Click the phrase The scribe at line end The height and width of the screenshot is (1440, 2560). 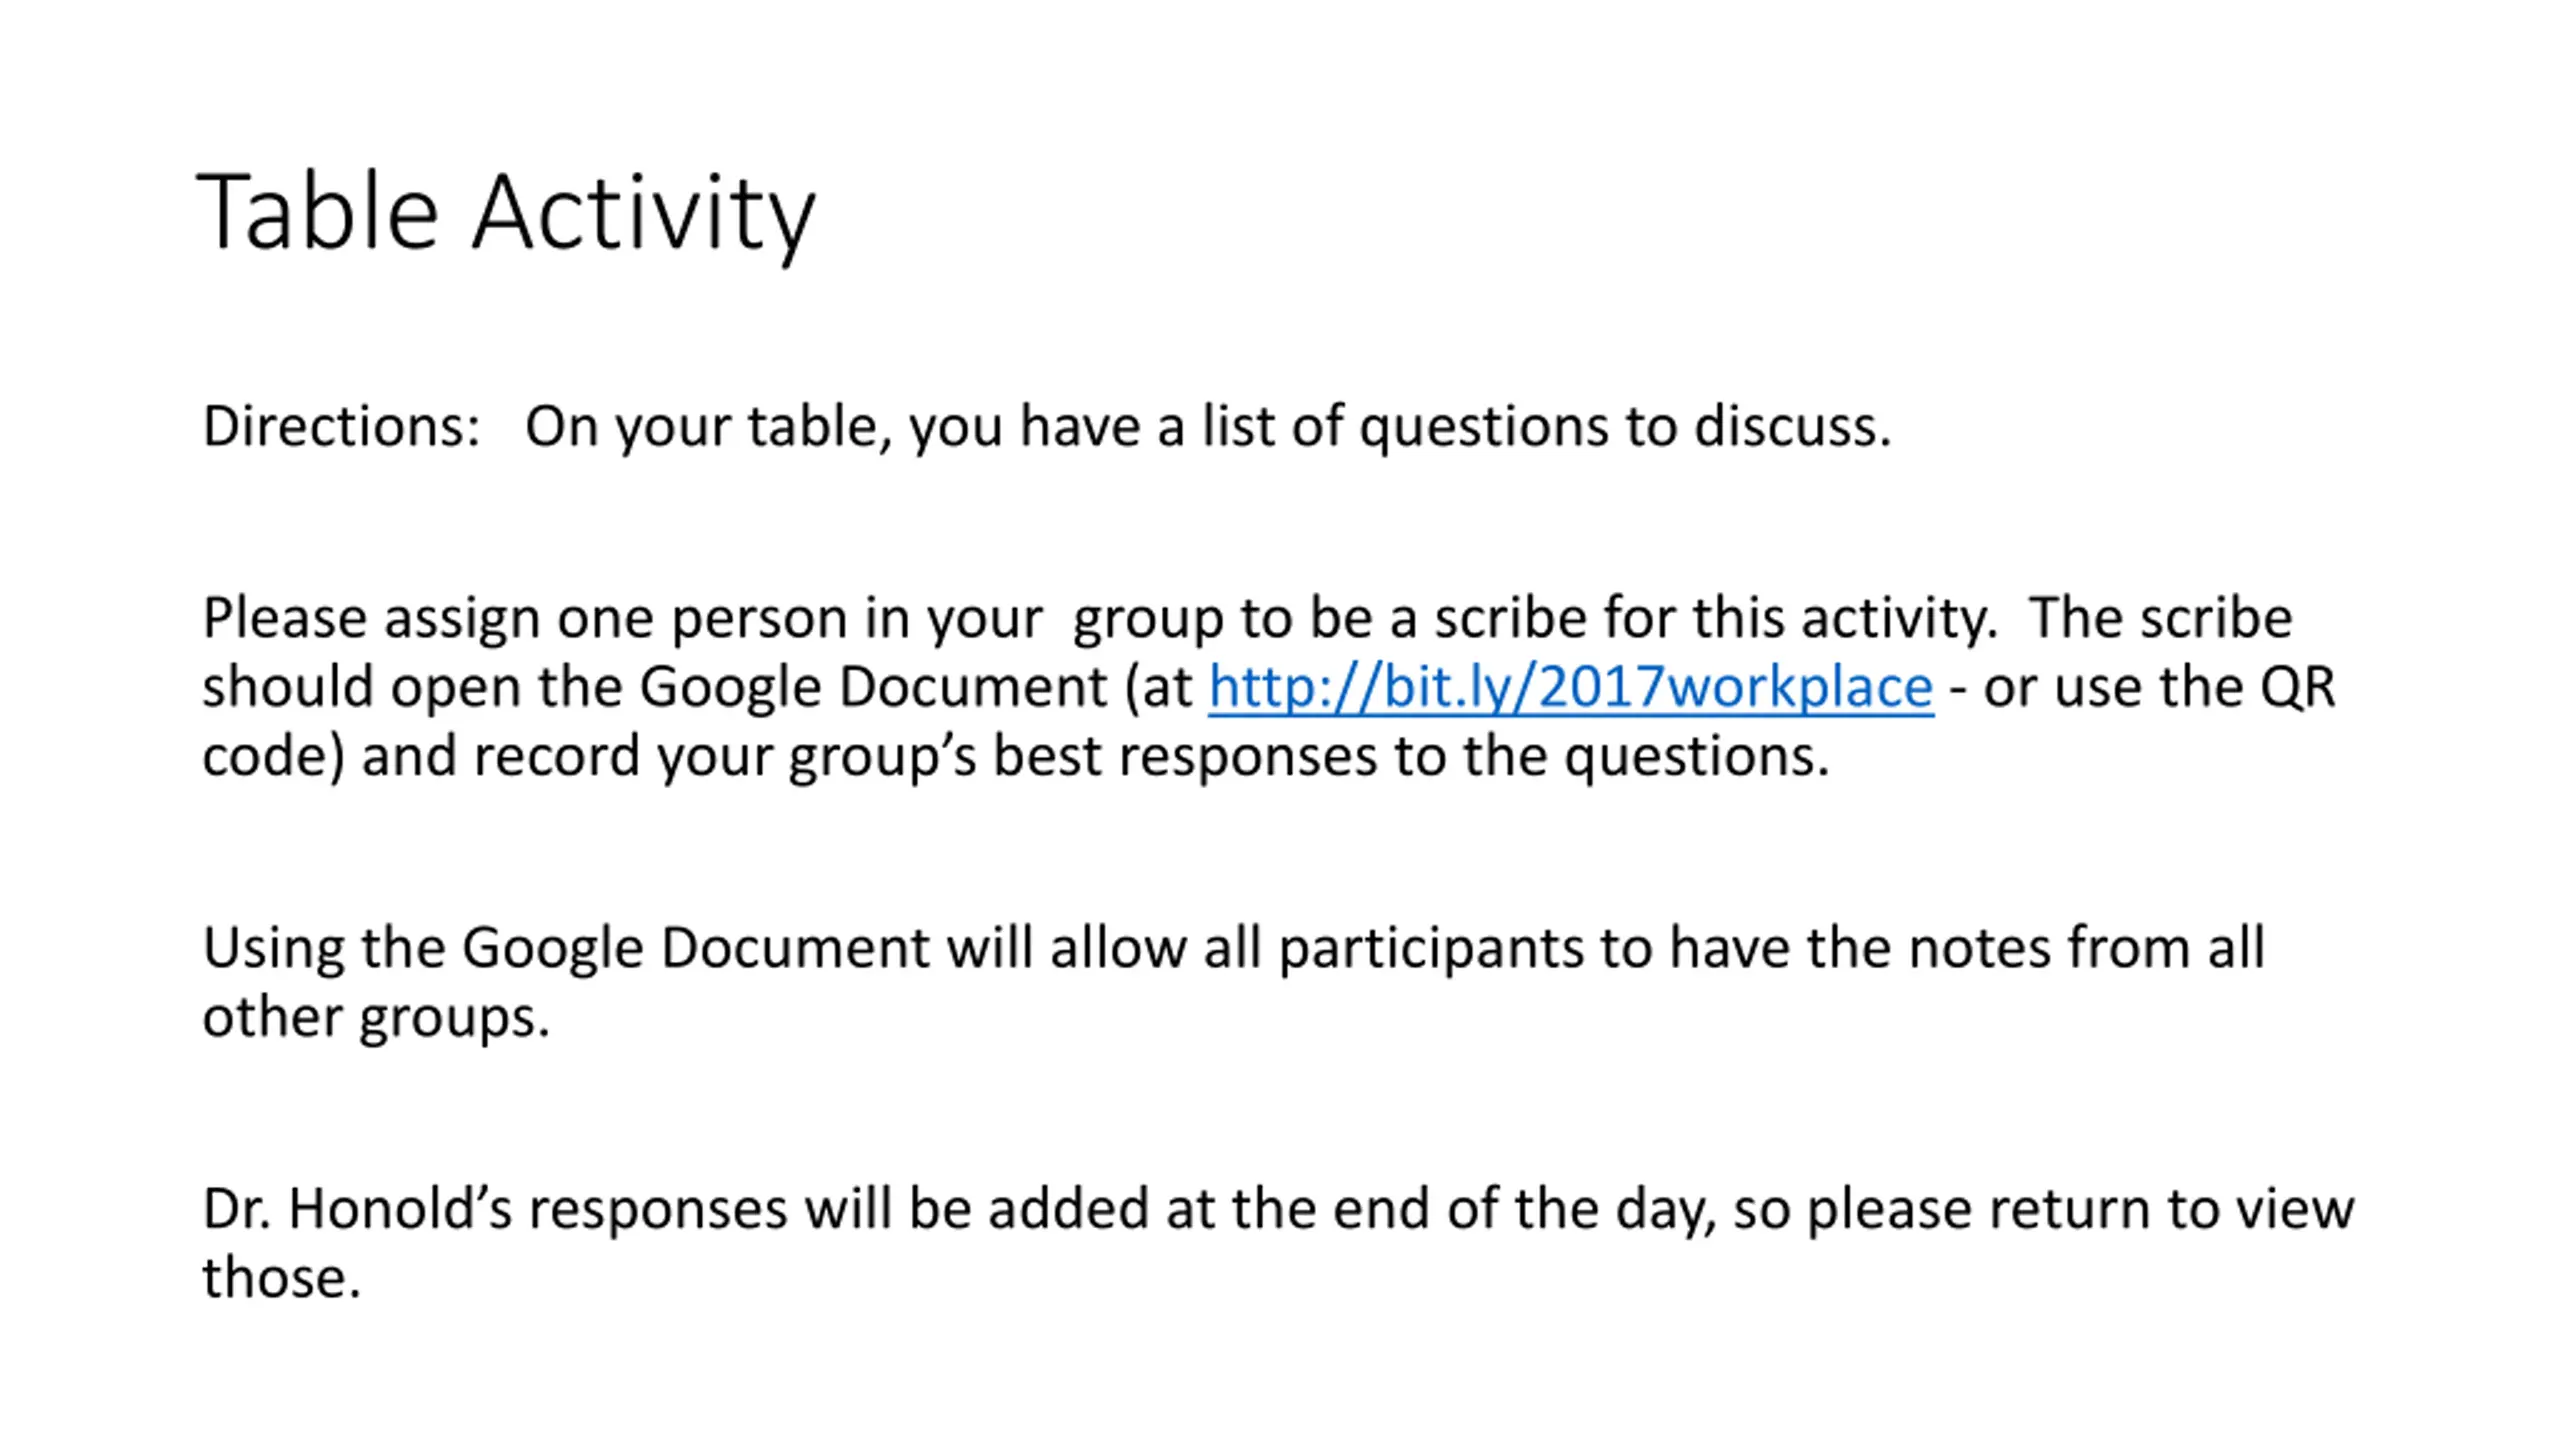pos(2160,618)
